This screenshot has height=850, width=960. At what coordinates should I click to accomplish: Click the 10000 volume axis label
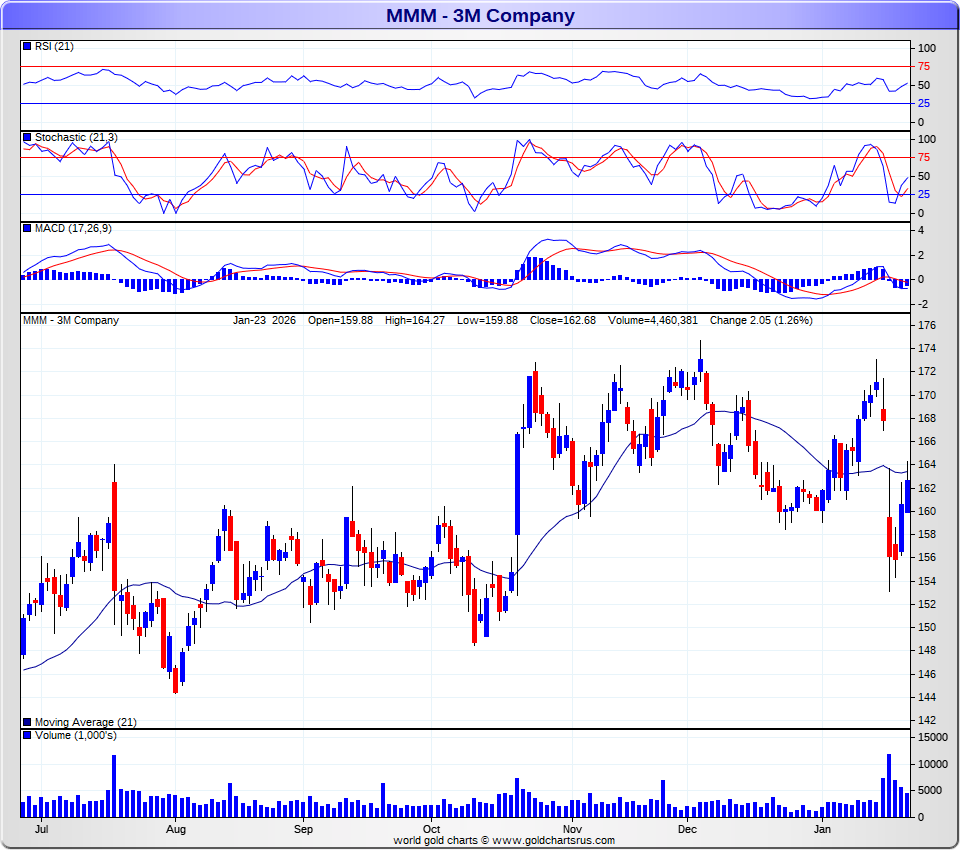click(x=932, y=764)
